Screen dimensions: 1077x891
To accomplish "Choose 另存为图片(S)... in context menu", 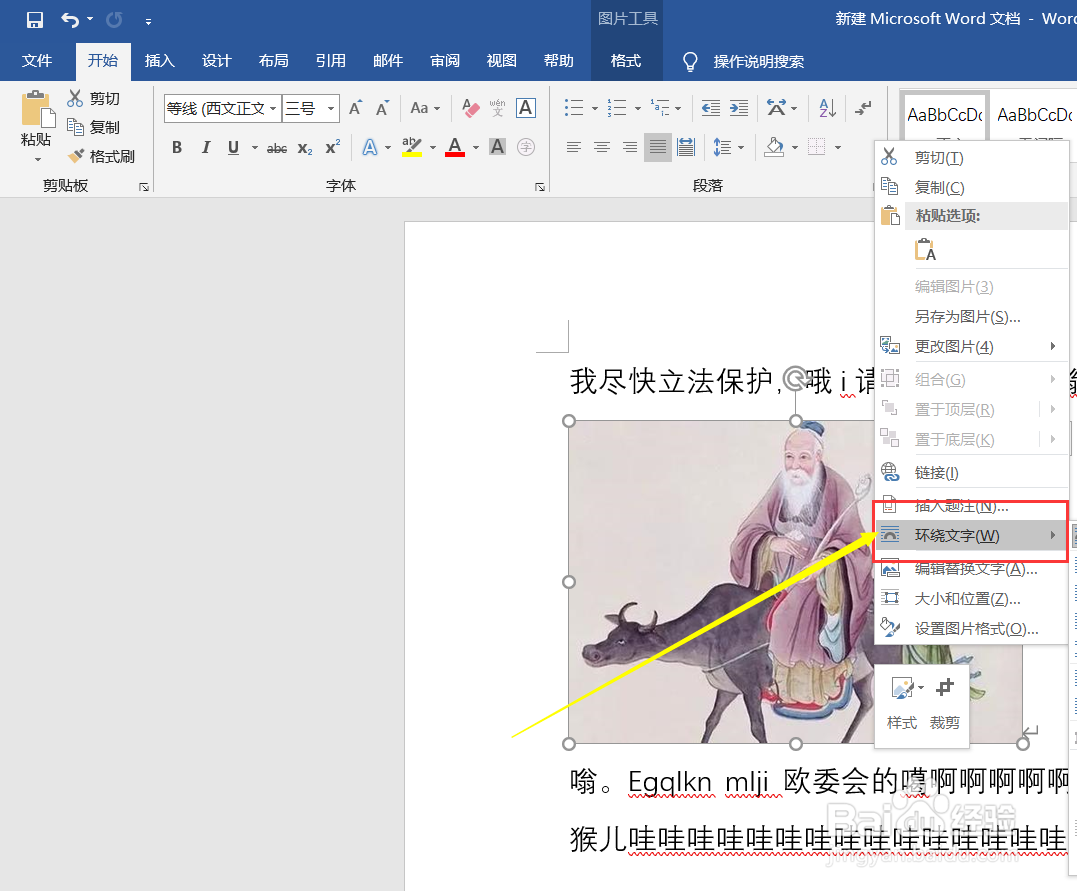I will tap(971, 317).
